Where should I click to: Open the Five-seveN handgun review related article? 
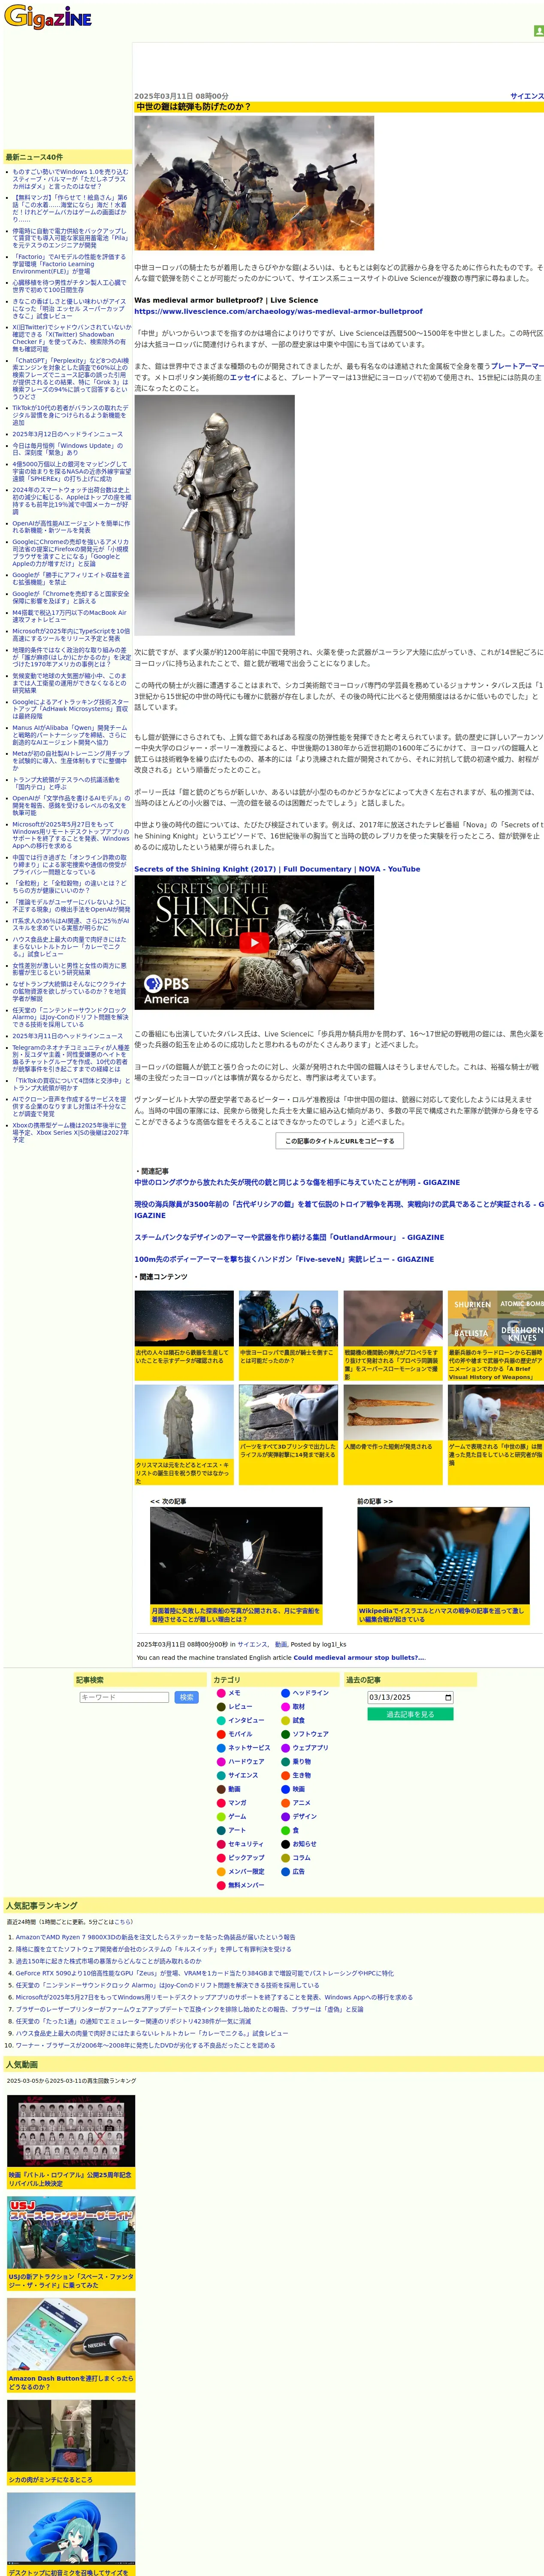click(x=284, y=1259)
